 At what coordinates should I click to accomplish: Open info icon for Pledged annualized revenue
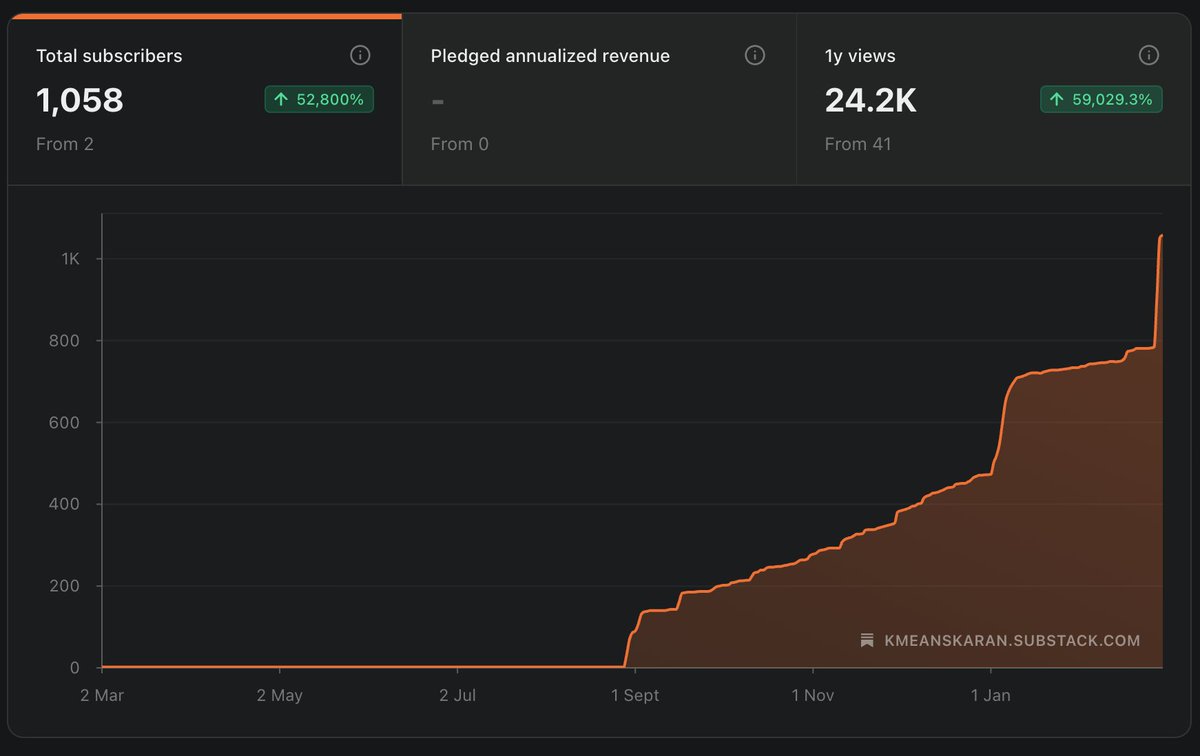tap(755, 55)
